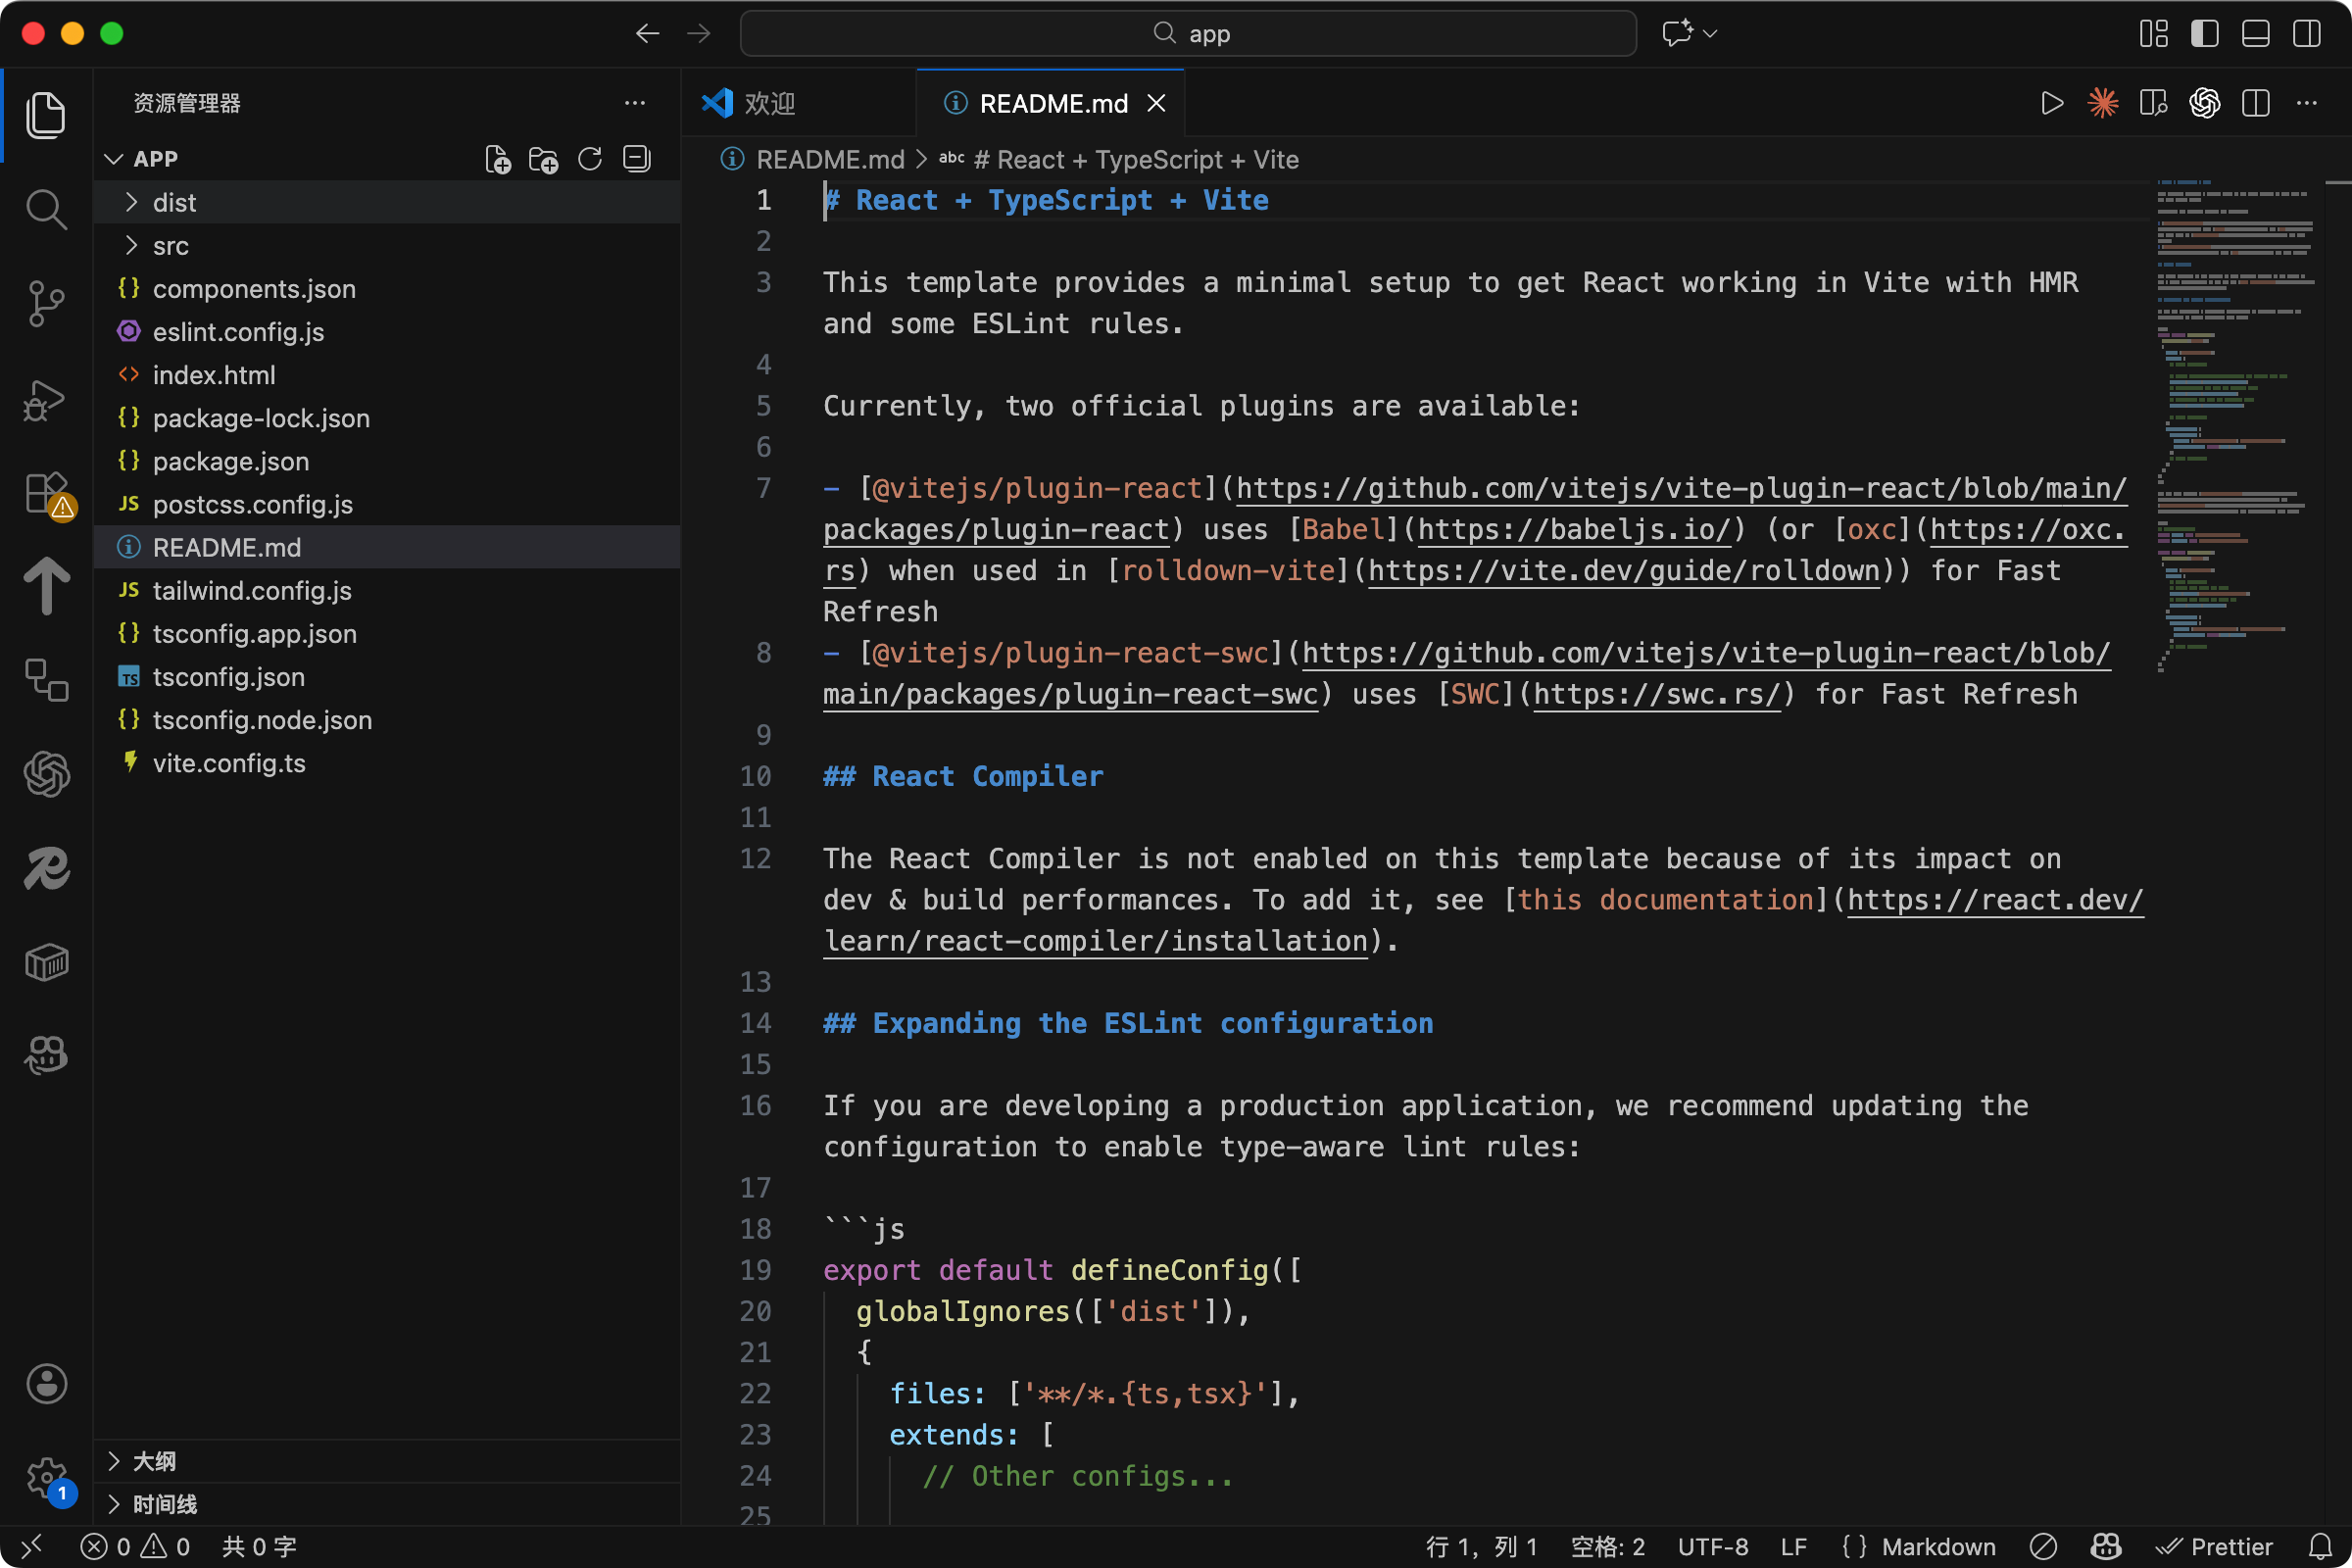
Task: Click the app search field in title bar
Action: tap(1188, 33)
